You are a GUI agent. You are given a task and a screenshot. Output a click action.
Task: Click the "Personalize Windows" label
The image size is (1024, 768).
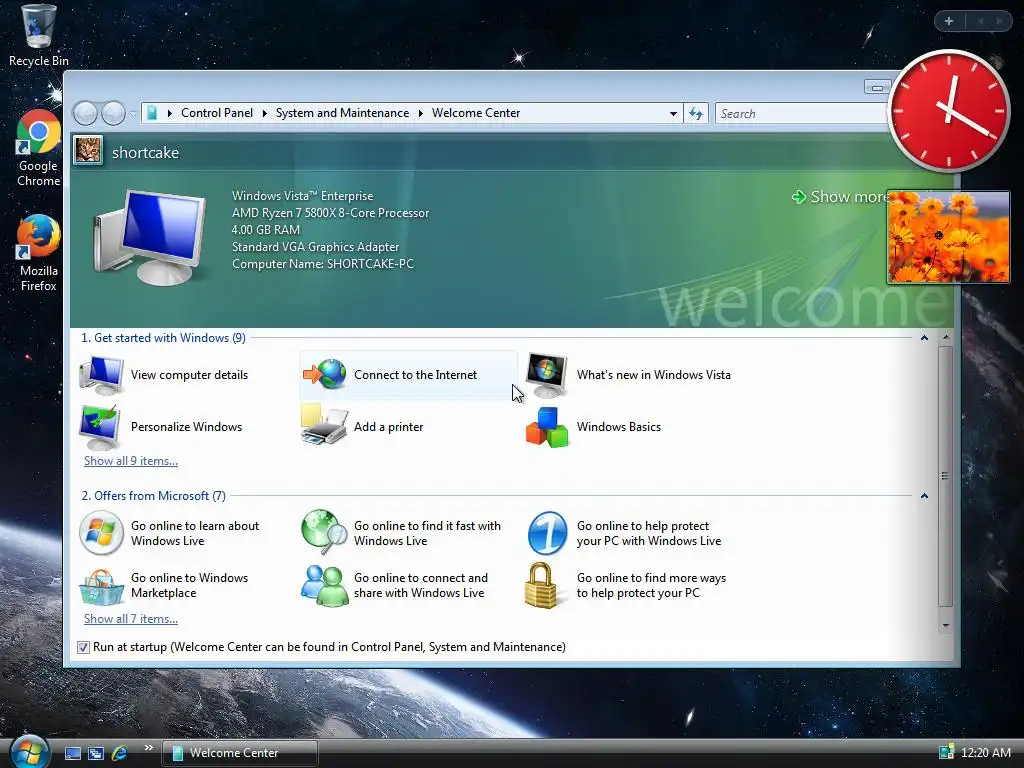(186, 427)
